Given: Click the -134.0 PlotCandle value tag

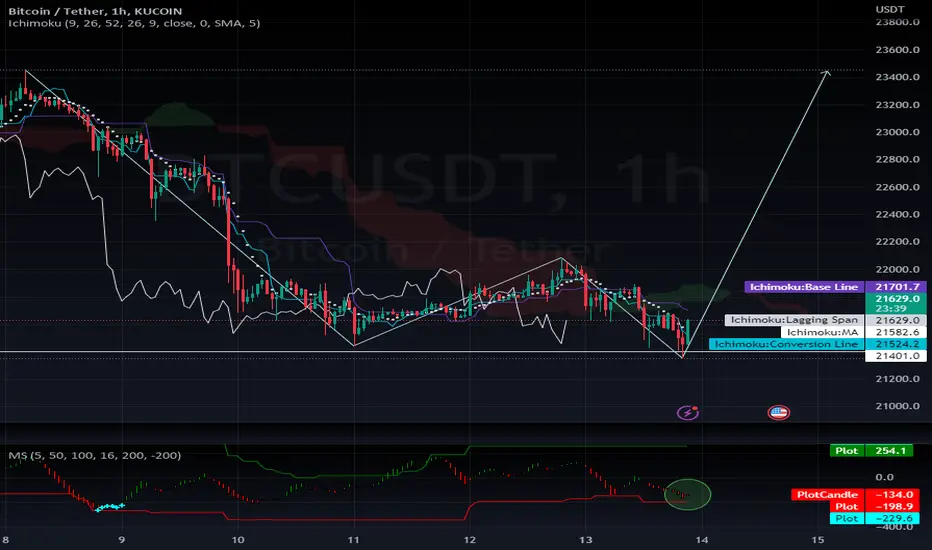Looking at the screenshot, I should coord(890,495).
